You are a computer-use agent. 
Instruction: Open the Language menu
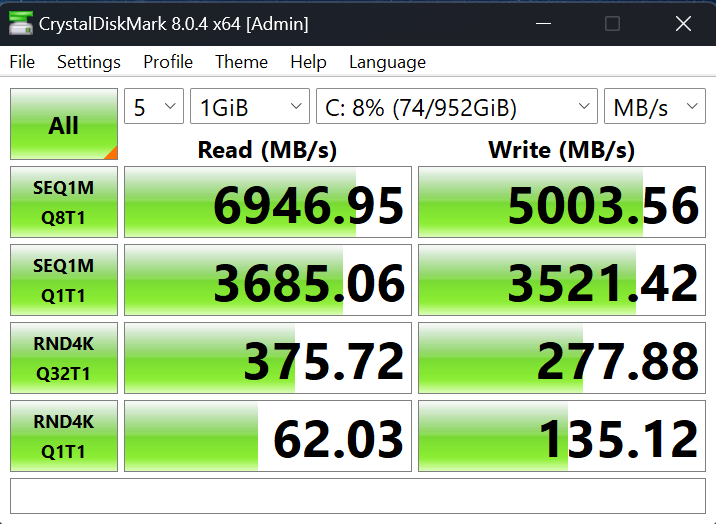coord(387,62)
